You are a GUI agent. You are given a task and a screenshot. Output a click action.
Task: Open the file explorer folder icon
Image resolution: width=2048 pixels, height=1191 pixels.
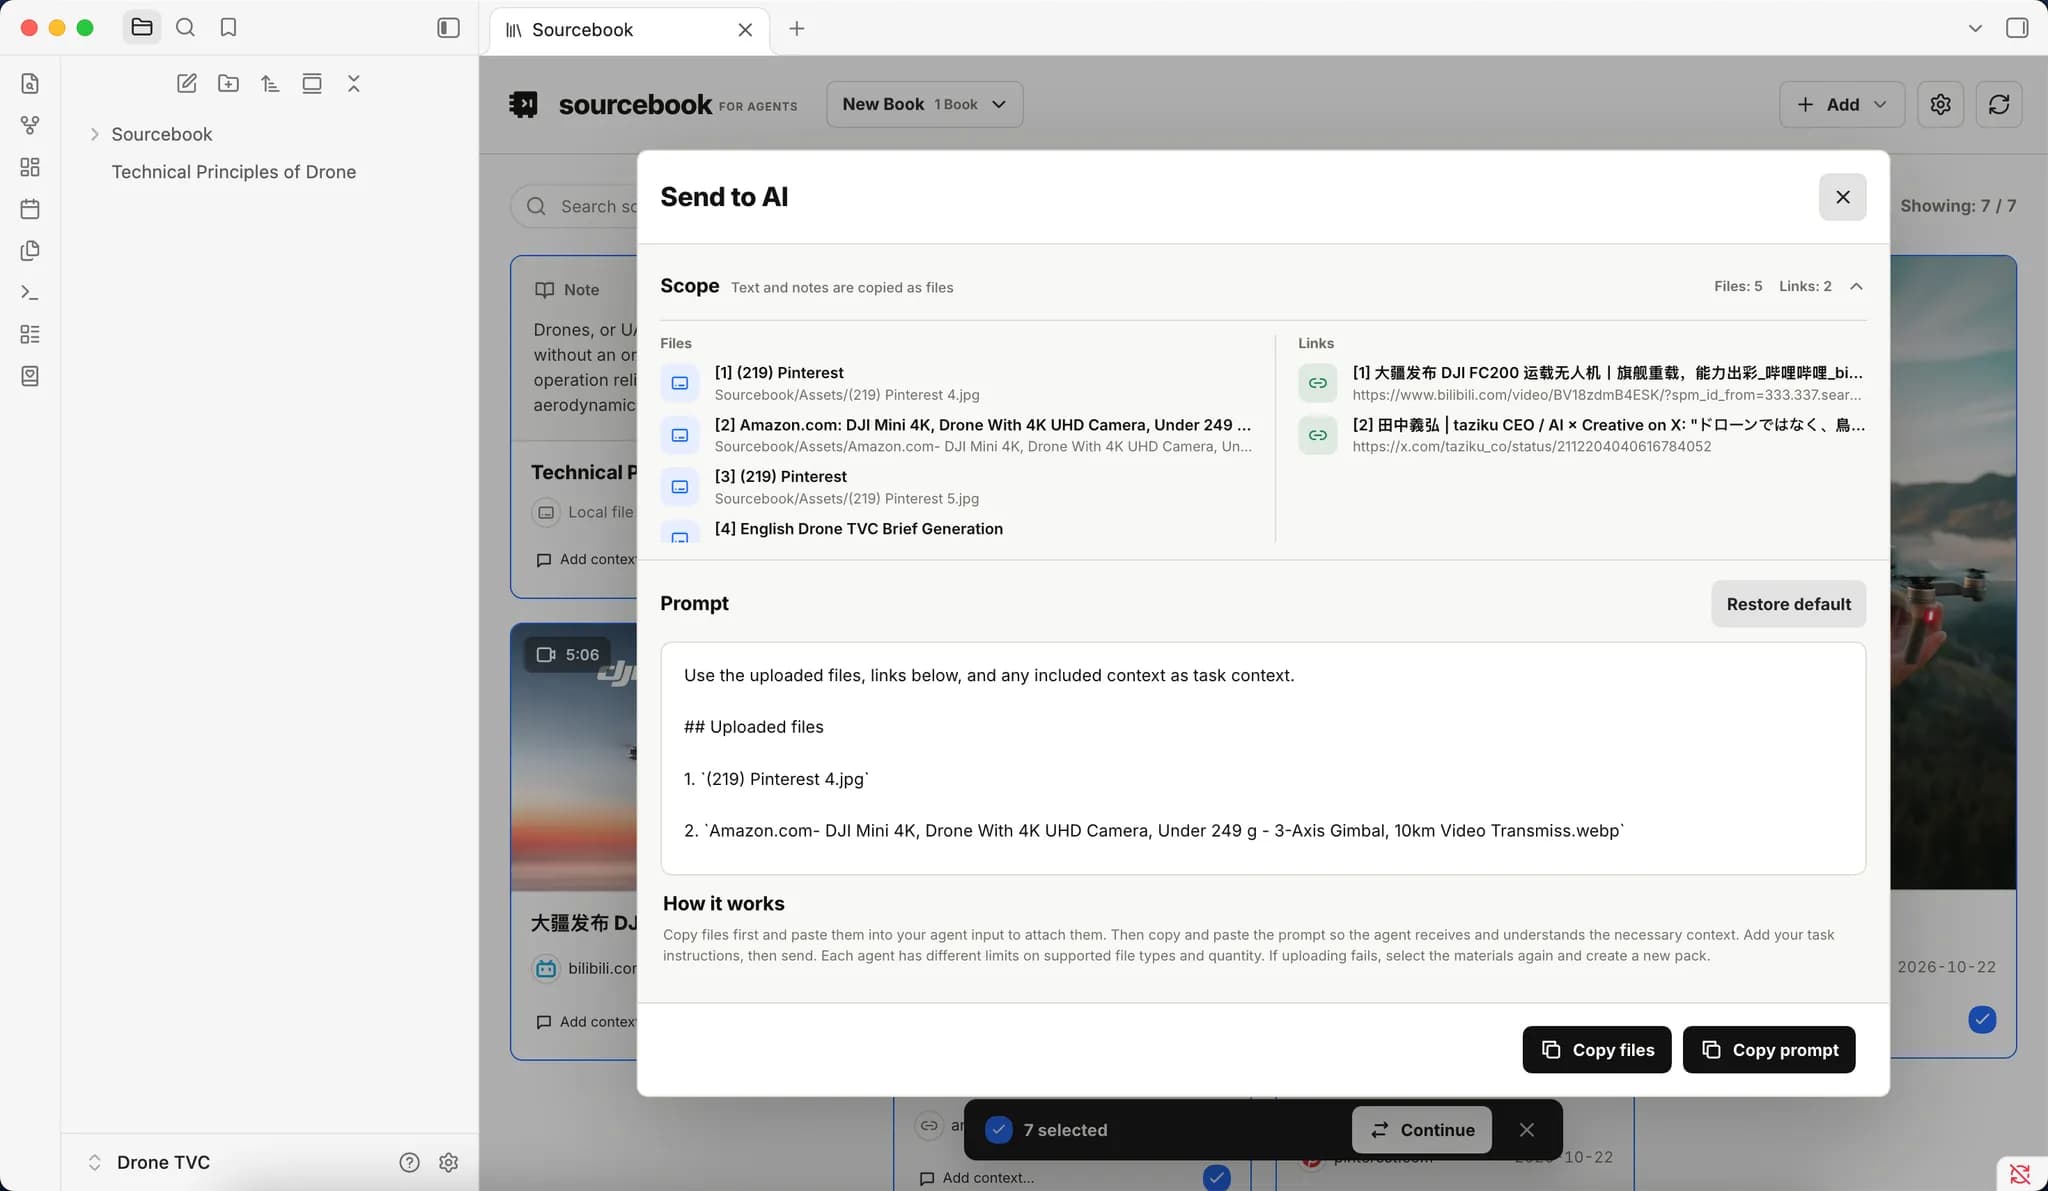tap(142, 28)
